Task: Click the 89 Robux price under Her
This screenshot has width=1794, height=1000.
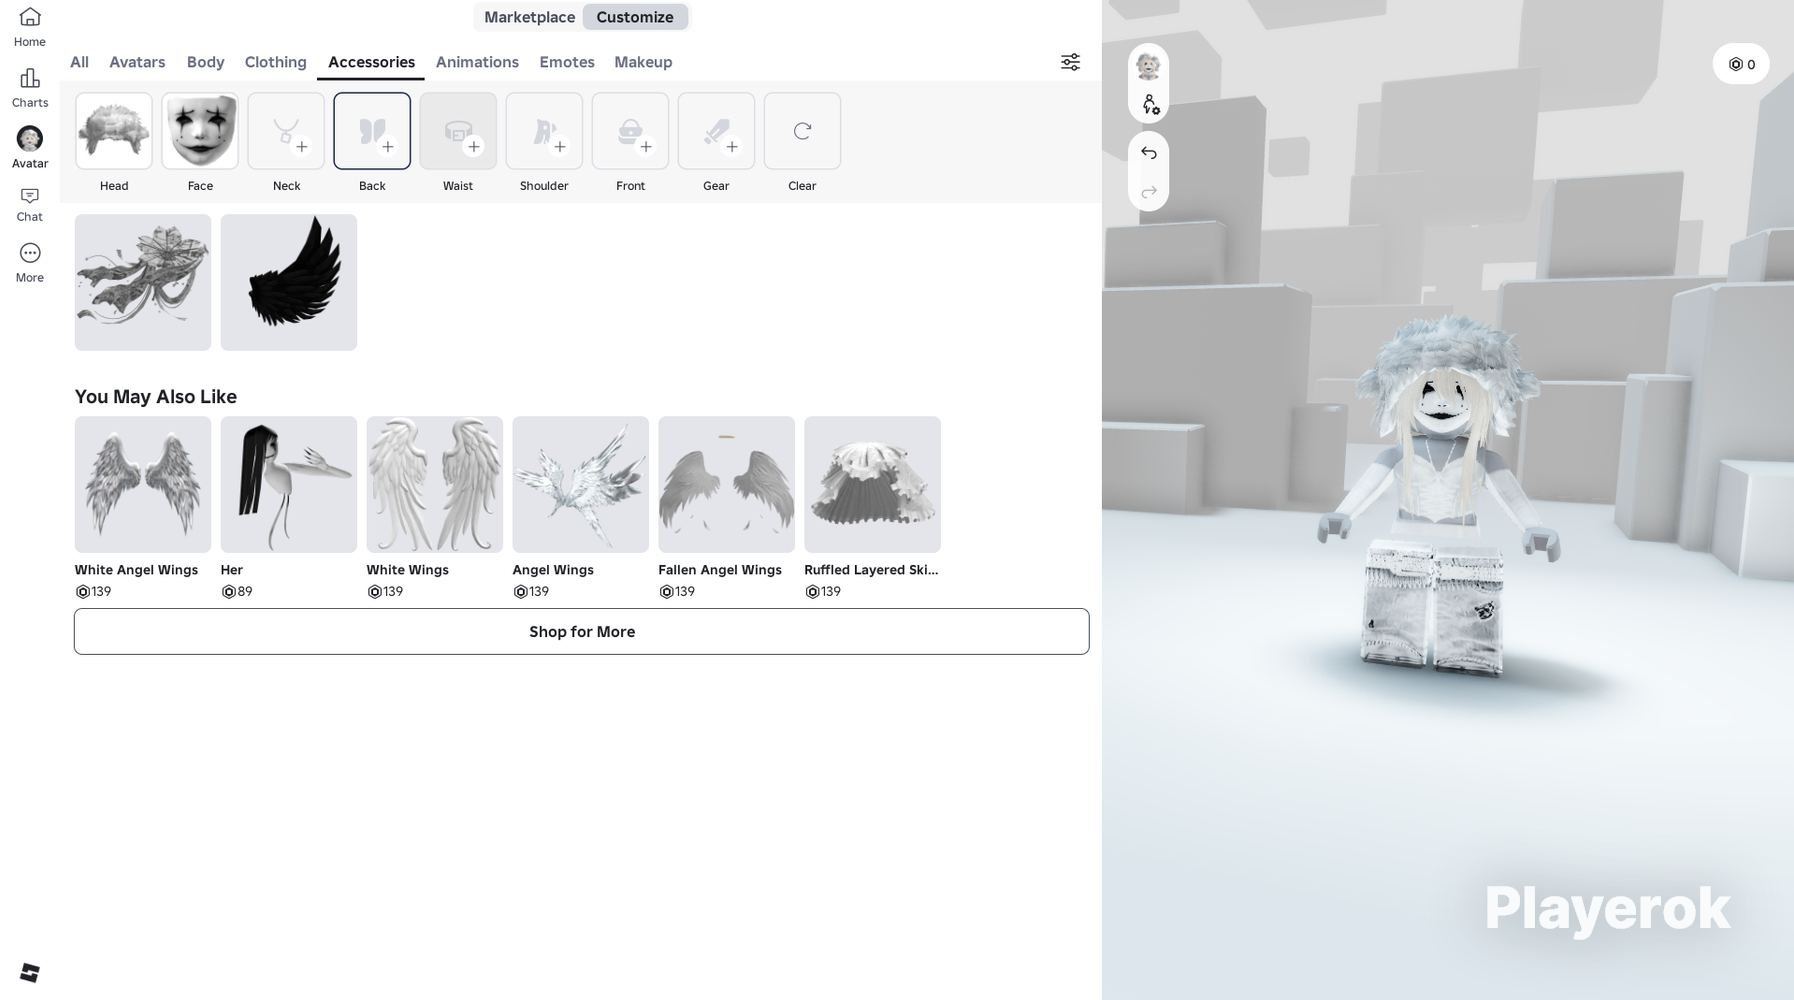Action: (237, 592)
